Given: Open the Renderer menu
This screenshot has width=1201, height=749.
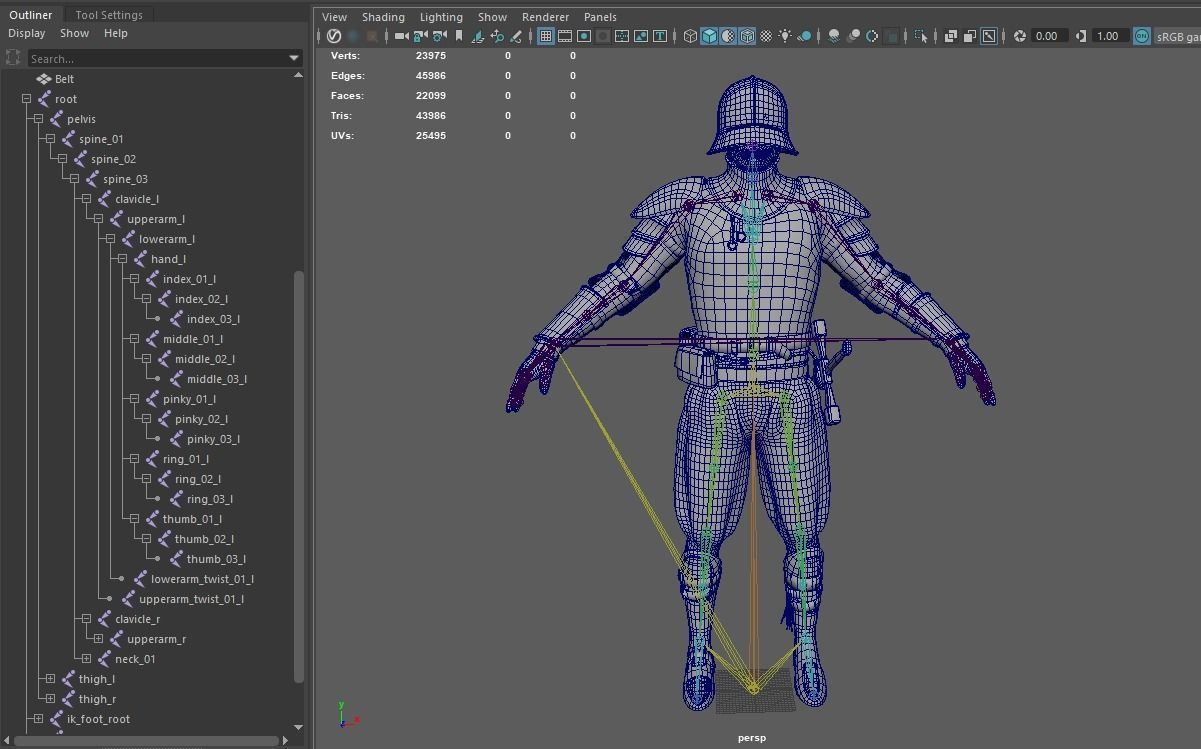Looking at the screenshot, I should click(x=545, y=17).
